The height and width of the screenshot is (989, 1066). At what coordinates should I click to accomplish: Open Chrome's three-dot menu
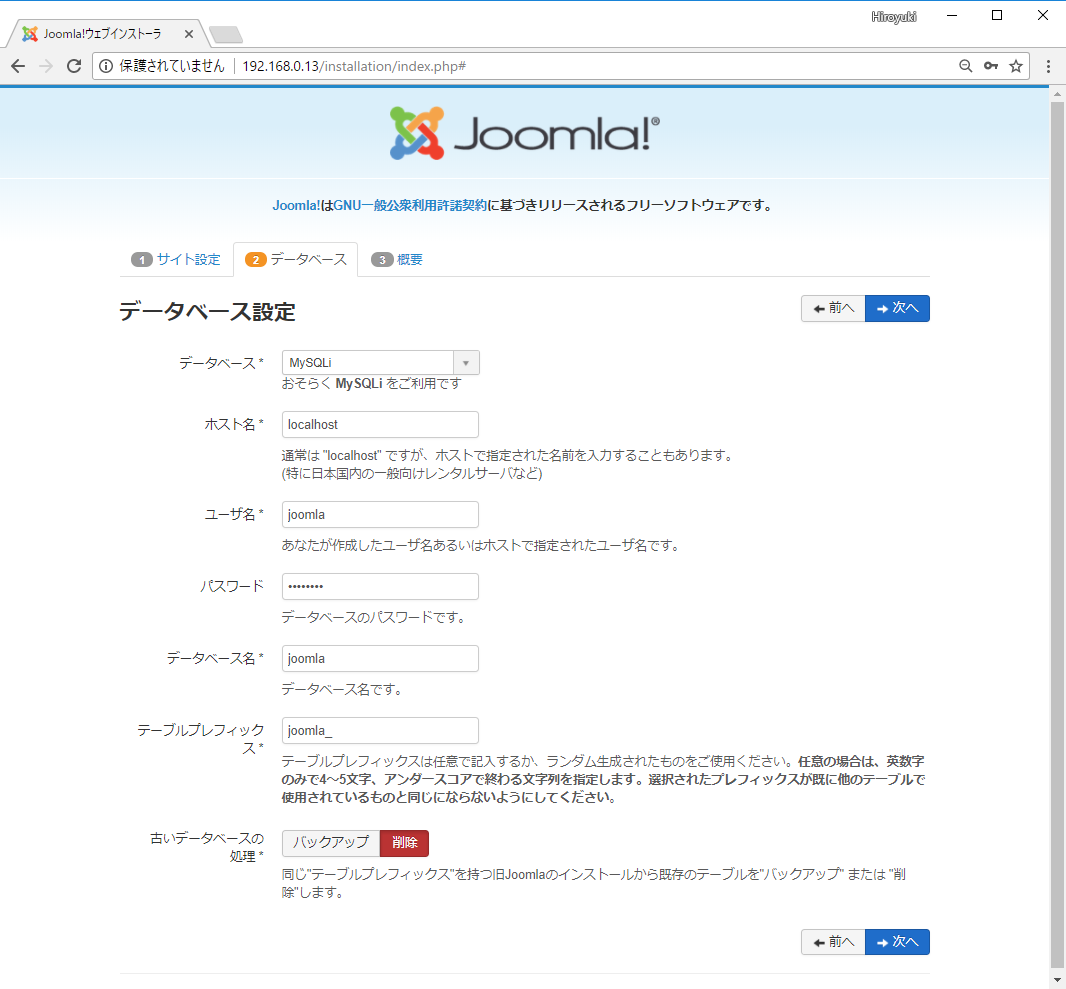tap(1048, 66)
